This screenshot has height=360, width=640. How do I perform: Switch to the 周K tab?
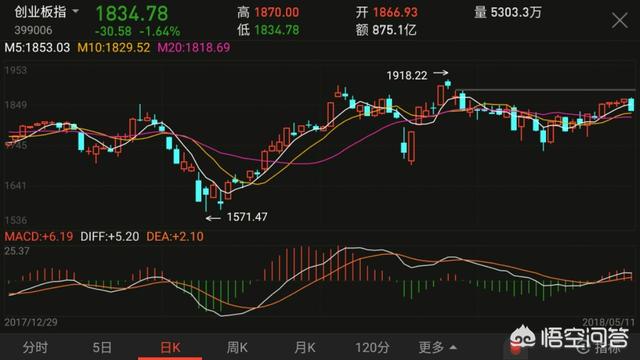(237, 347)
